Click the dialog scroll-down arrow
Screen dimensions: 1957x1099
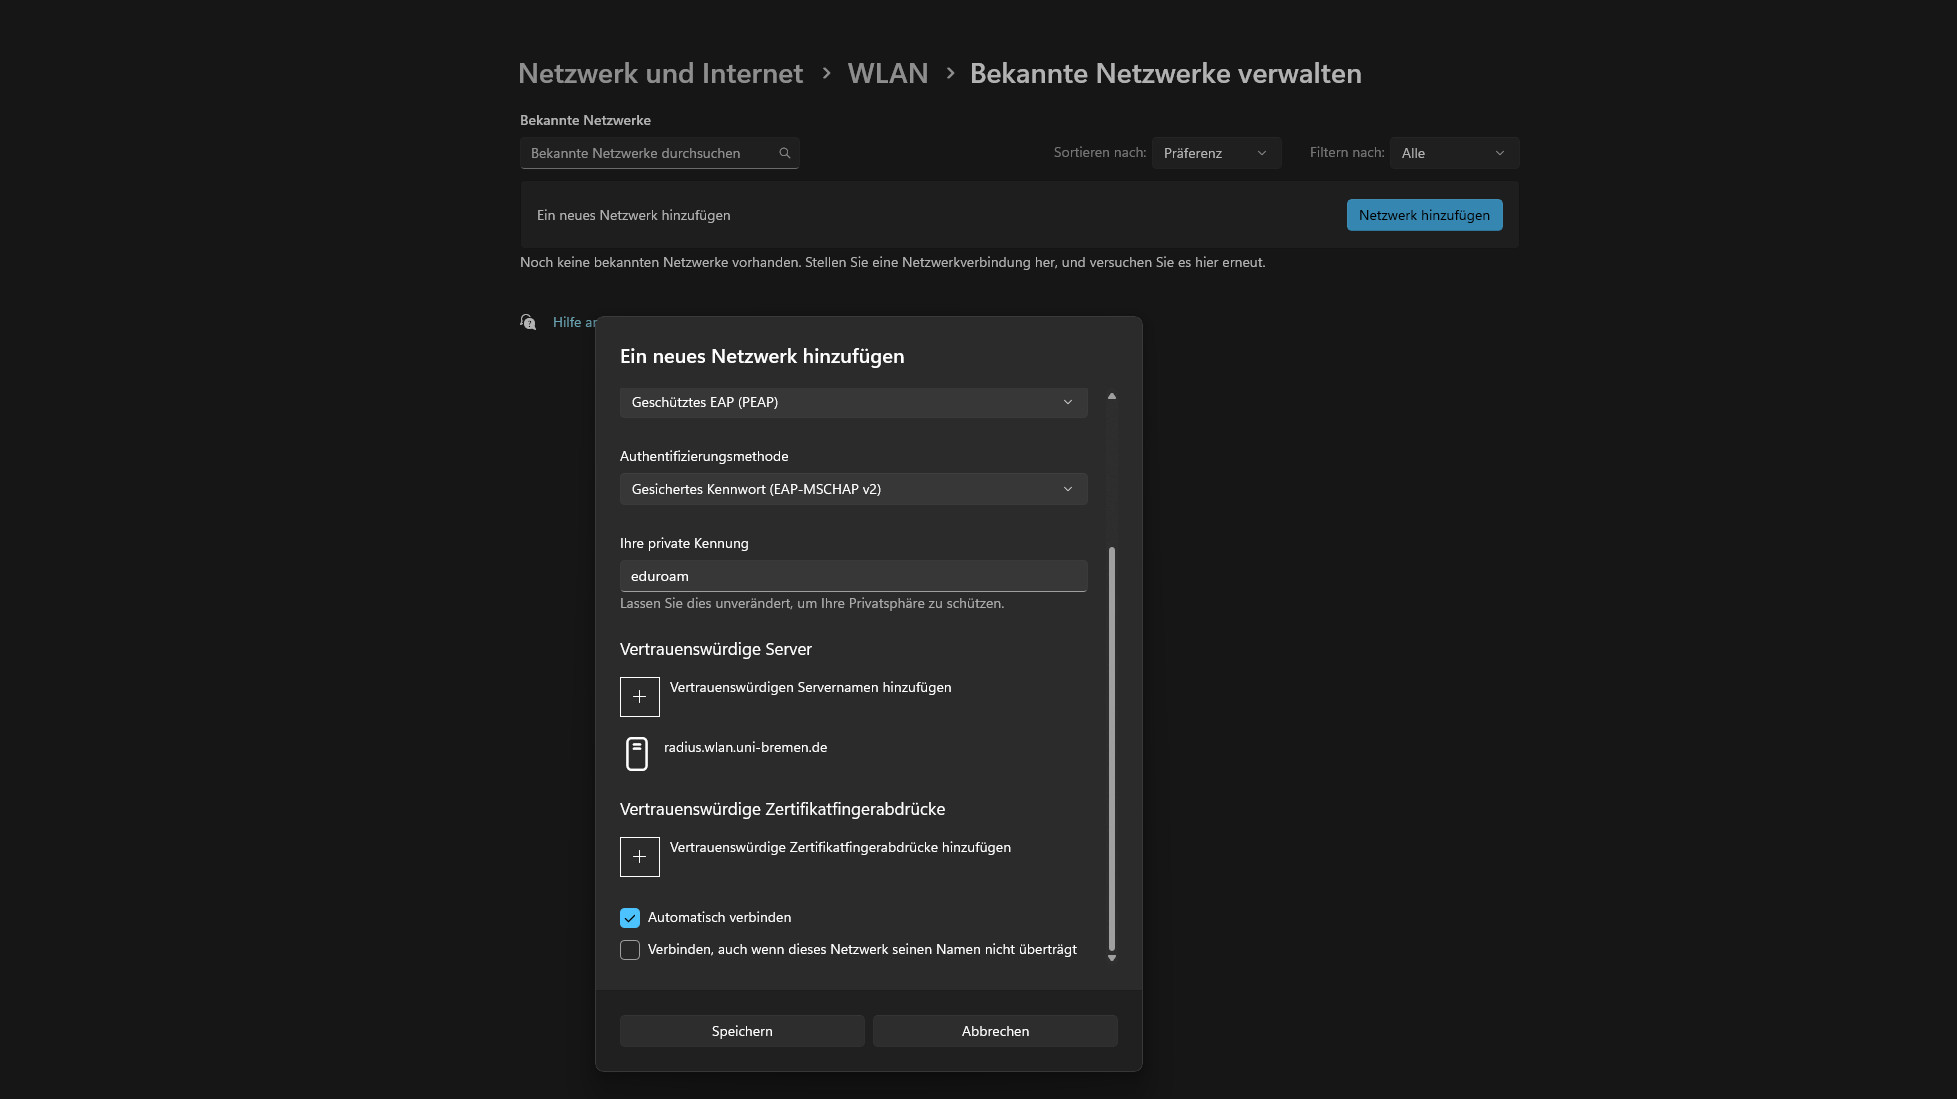coord(1111,958)
